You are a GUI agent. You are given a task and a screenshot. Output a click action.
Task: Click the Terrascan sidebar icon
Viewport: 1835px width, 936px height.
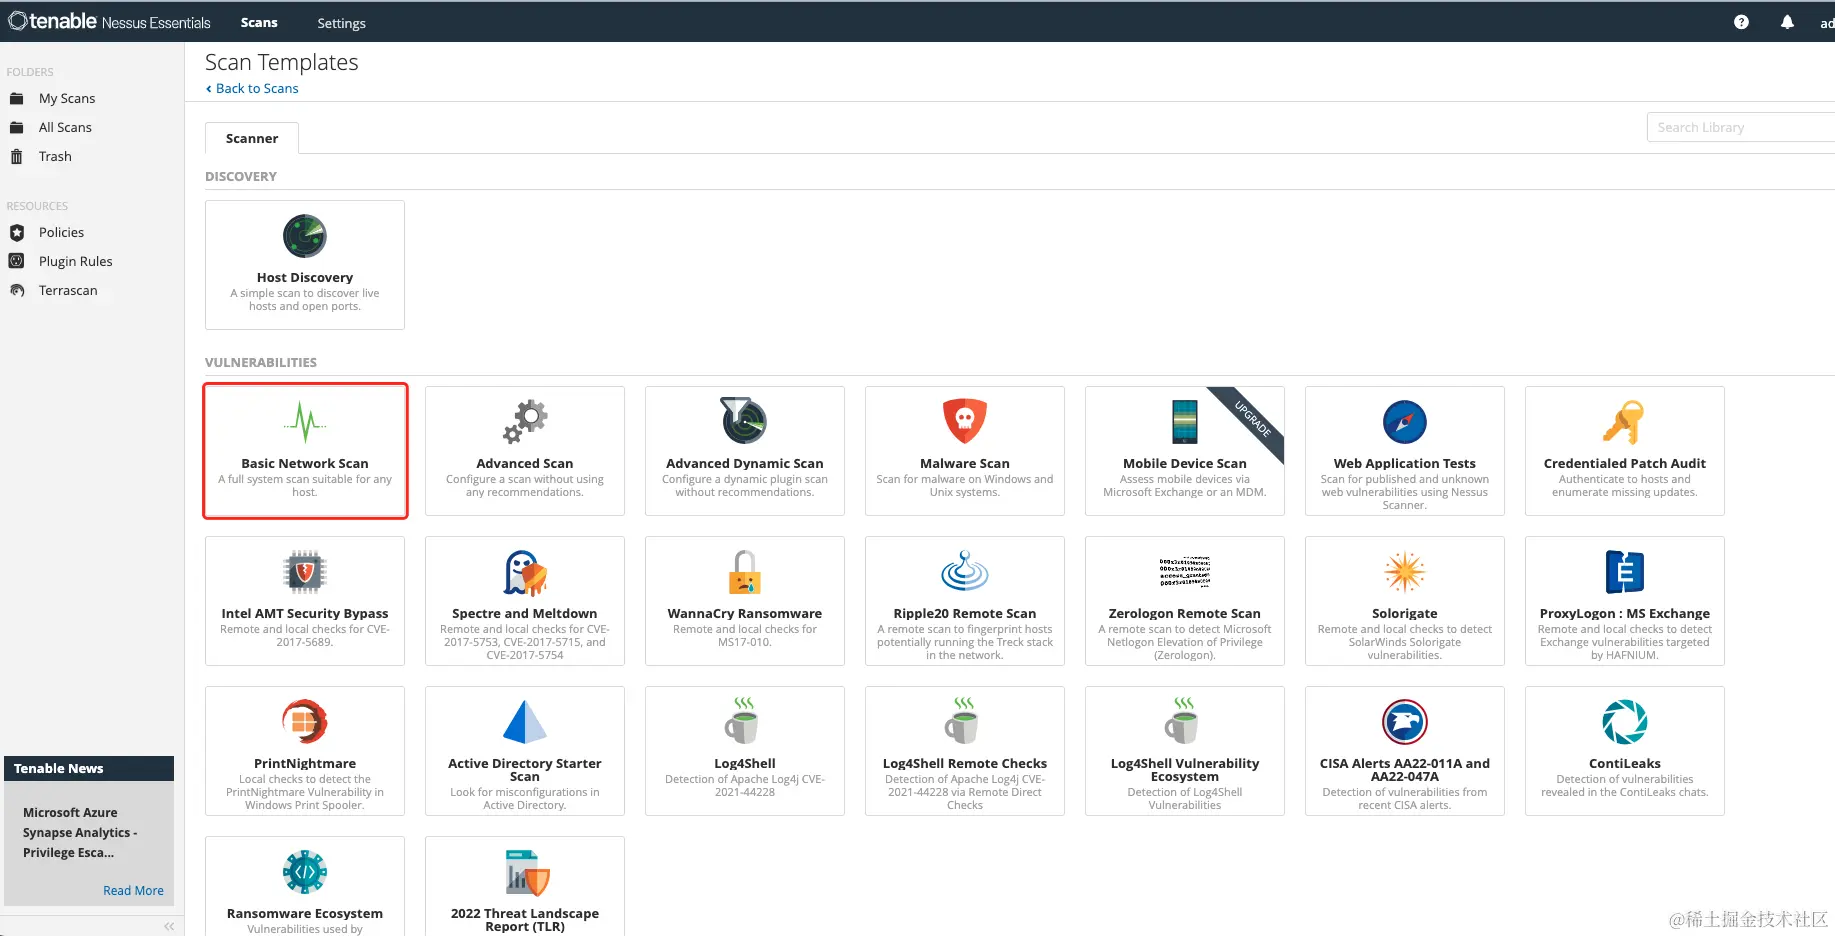pyautogui.click(x=16, y=290)
